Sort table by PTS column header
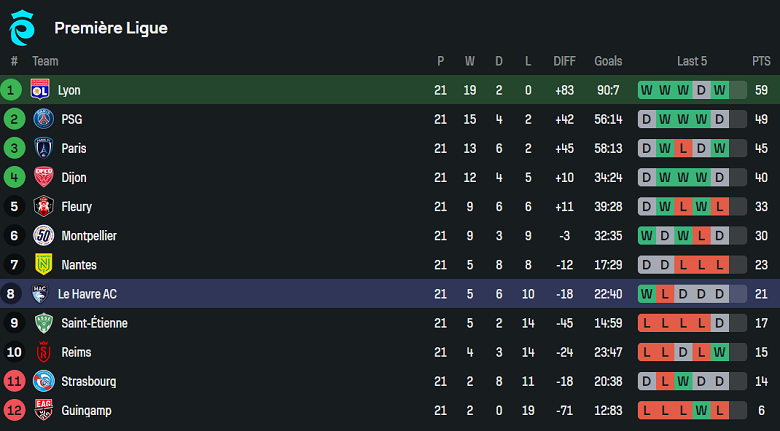780x431 pixels. (x=761, y=61)
